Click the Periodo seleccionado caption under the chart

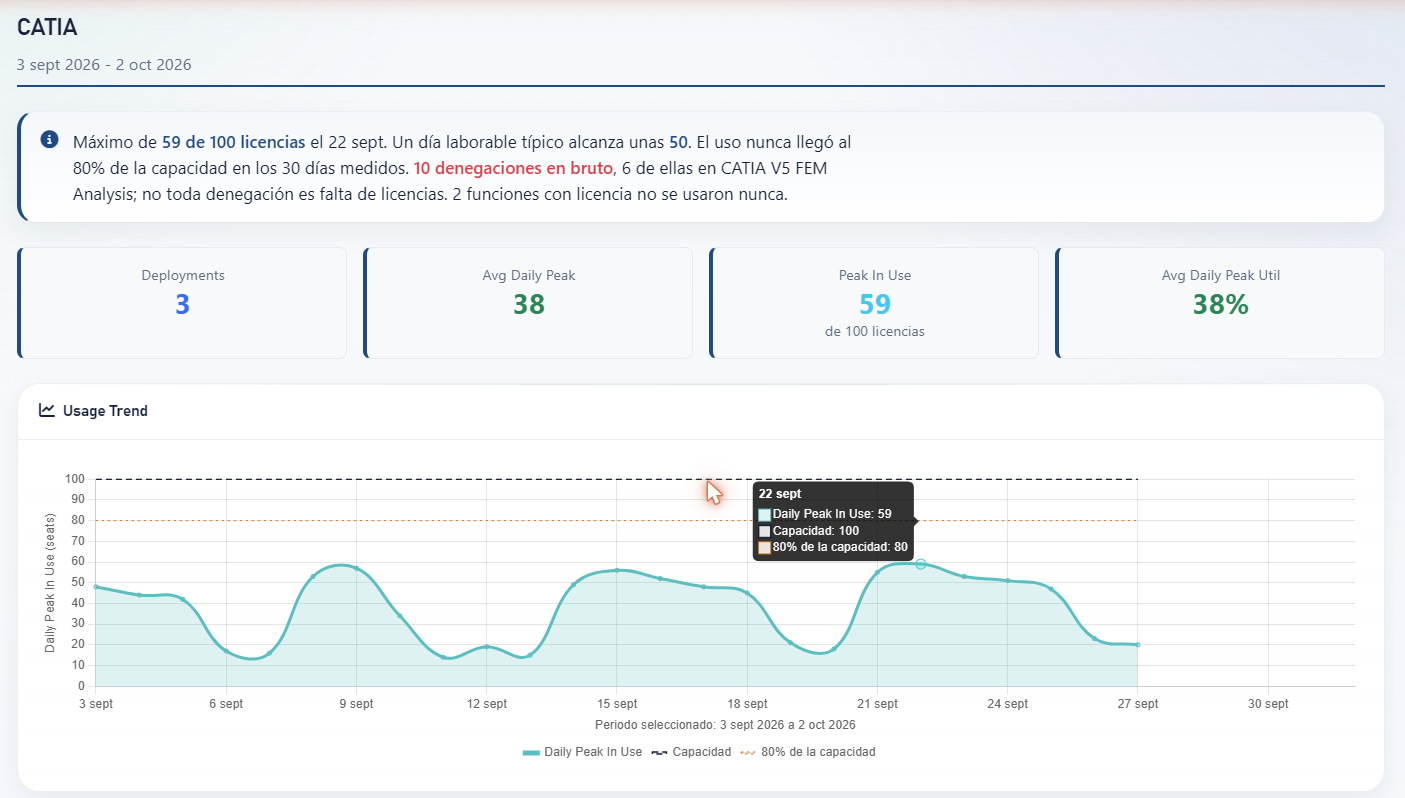coord(725,724)
